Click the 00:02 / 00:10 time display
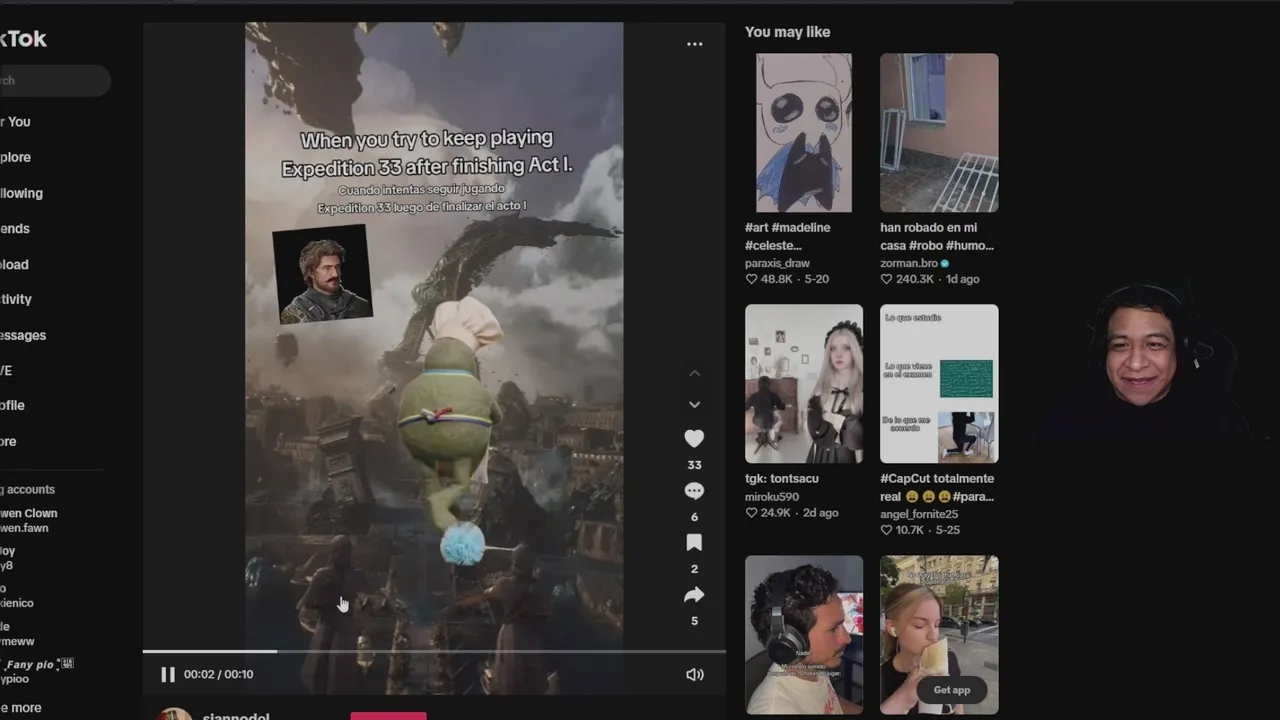Image resolution: width=1280 pixels, height=720 pixels. tap(218, 675)
